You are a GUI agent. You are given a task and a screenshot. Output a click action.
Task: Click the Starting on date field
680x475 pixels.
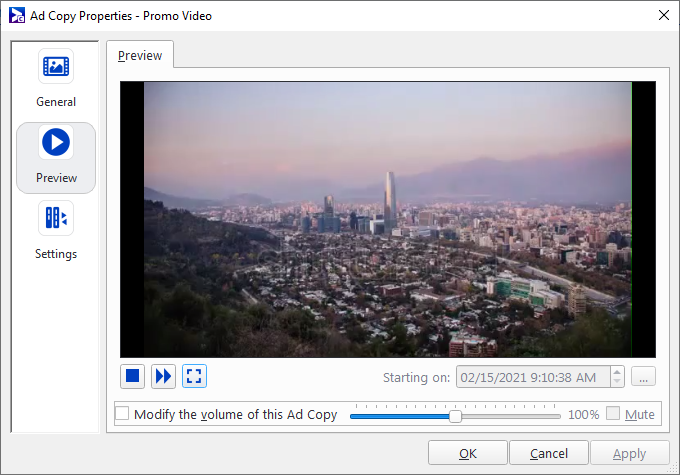click(x=533, y=377)
